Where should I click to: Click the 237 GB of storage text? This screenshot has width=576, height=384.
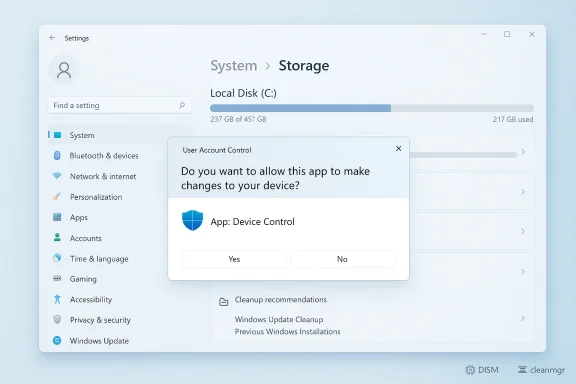point(238,119)
